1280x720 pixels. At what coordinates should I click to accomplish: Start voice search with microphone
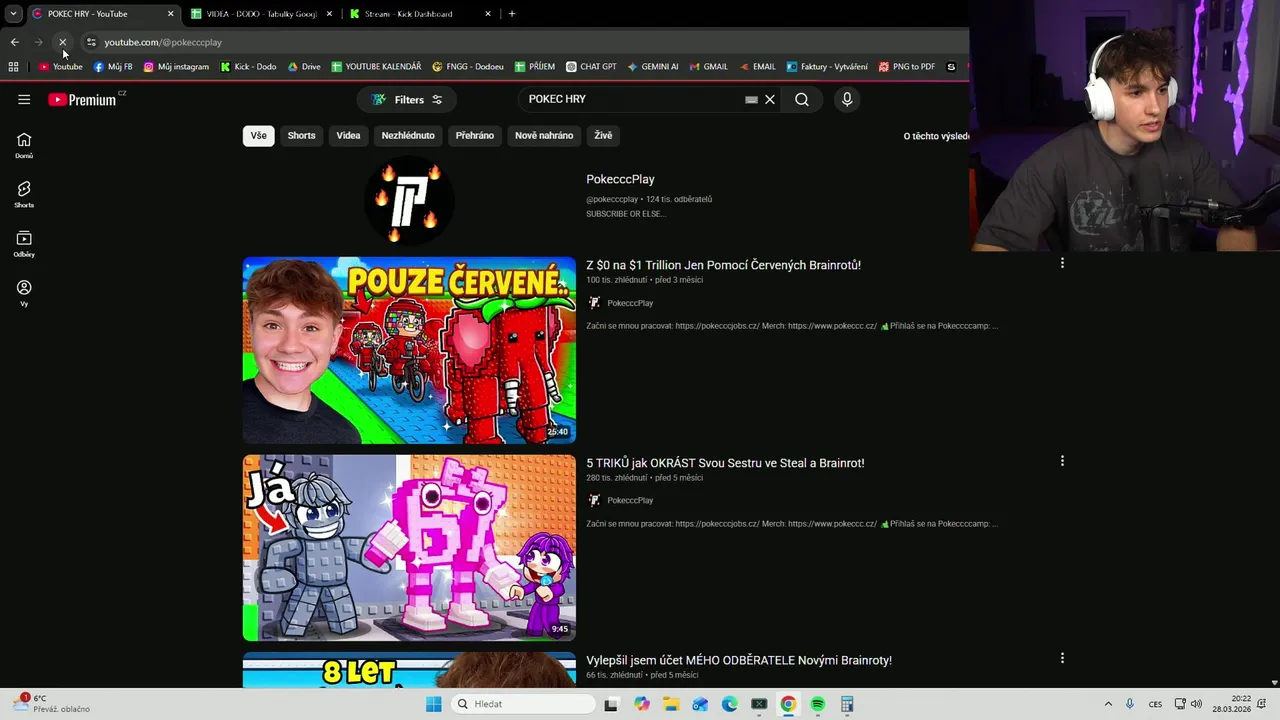point(847,99)
